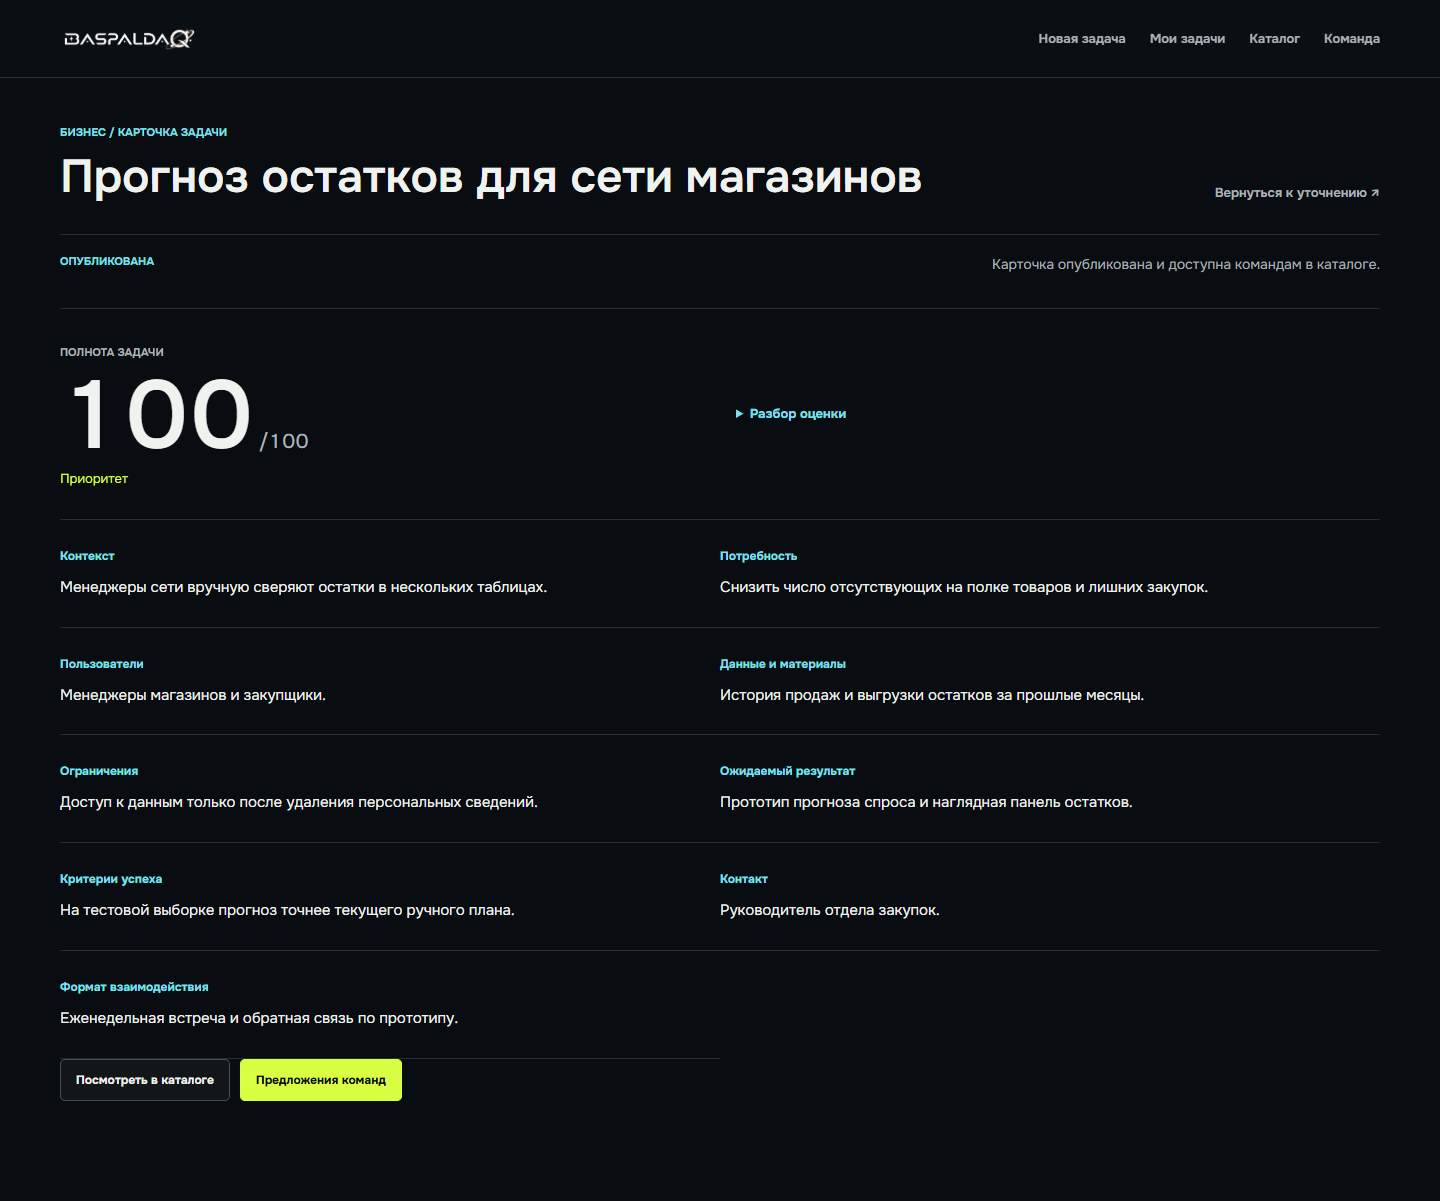This screenshot has height=1201, width=1440.
Task: Click the ОПУБЛИКОВАНА status label
Action: point(107,261)
